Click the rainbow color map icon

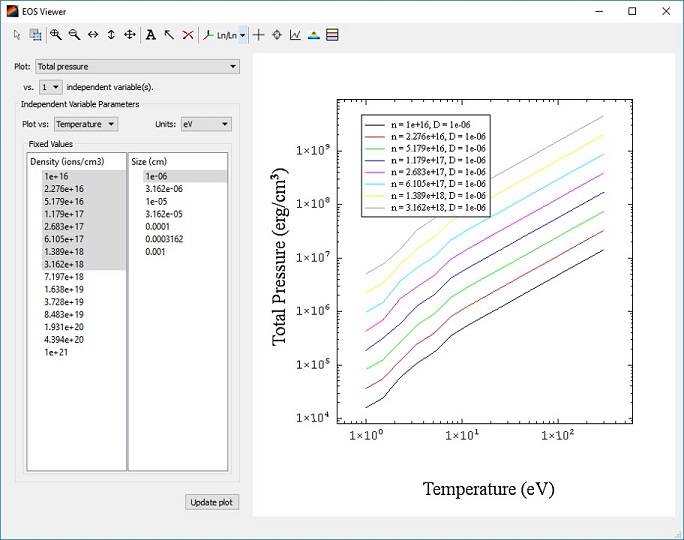coord(314,35)
